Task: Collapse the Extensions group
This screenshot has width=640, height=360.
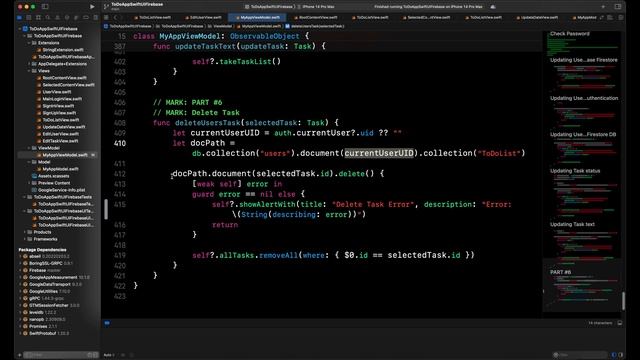Action: [29, 43]
